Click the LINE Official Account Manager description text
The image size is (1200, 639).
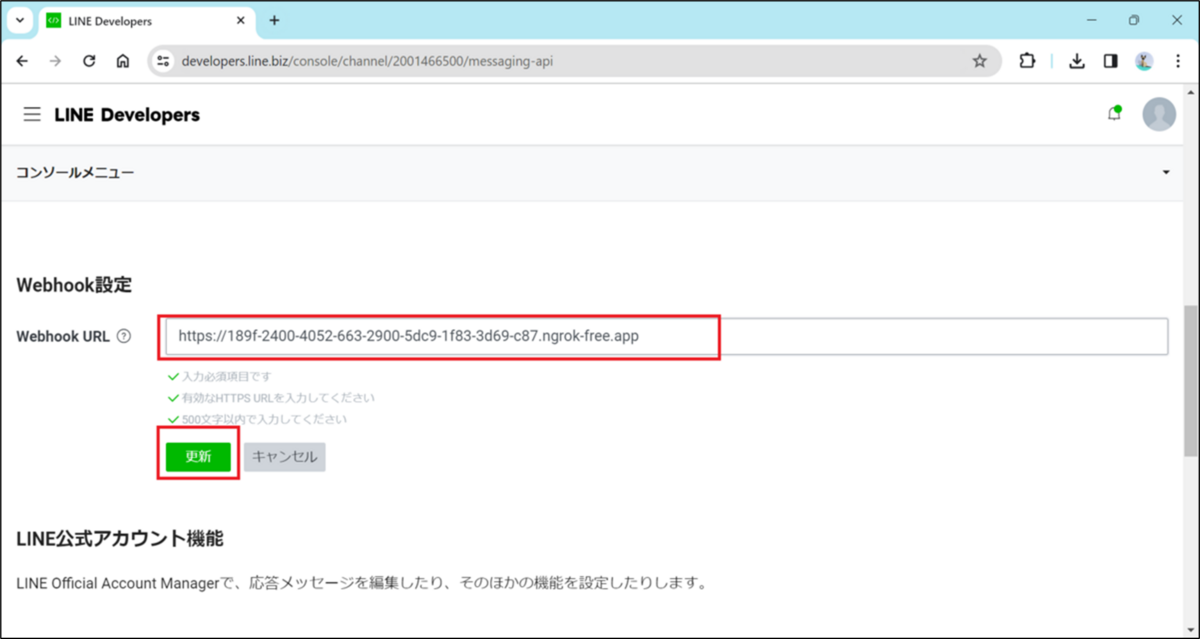(362, 582)
